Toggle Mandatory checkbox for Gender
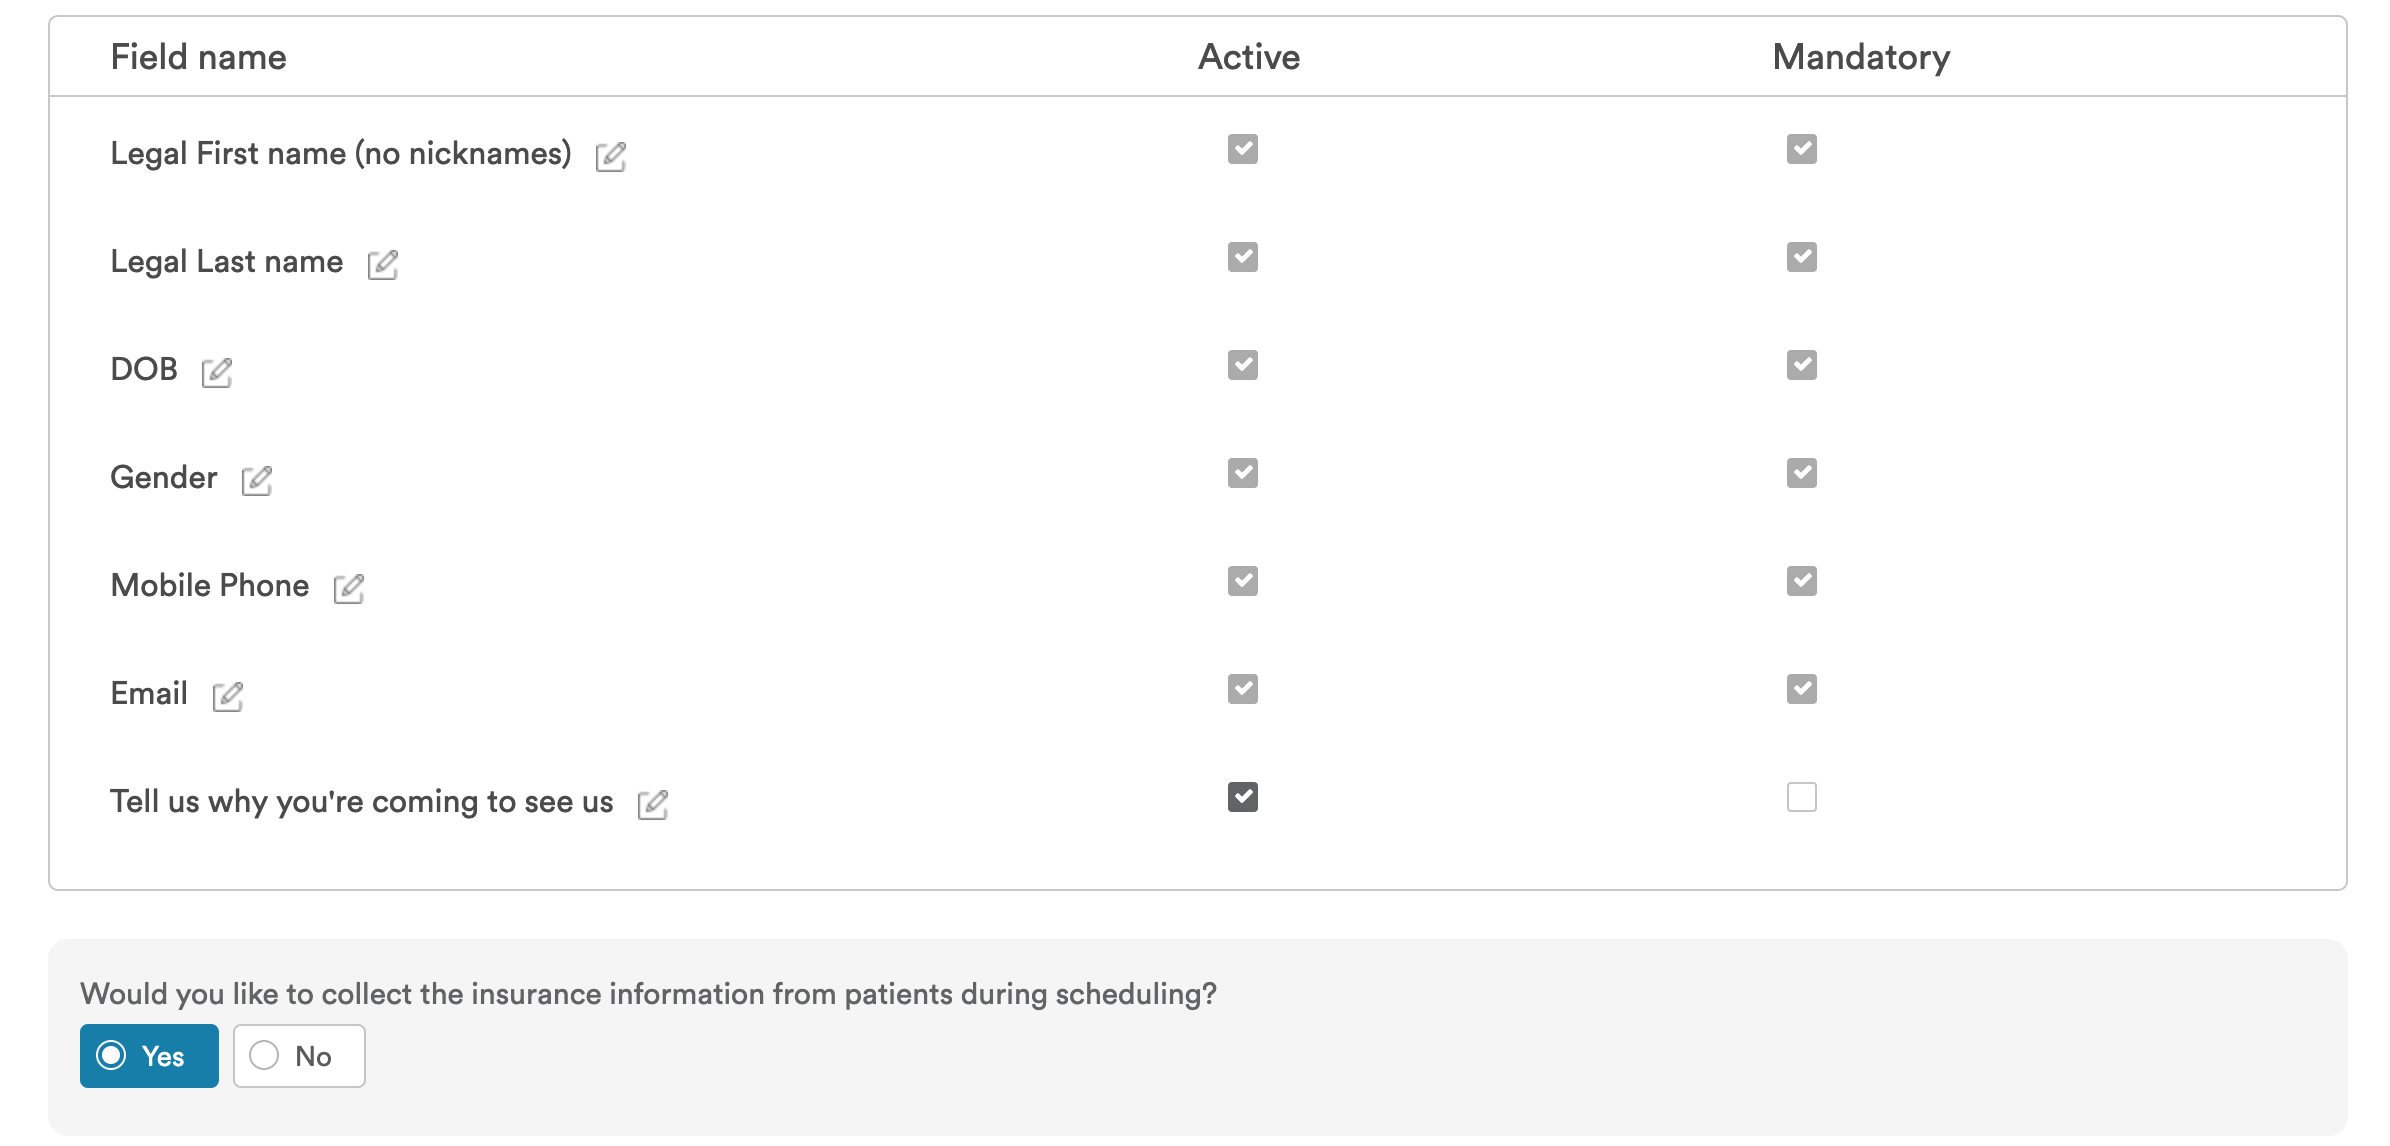Viewport: 2390px width, 1146px height. point(1802,473)
